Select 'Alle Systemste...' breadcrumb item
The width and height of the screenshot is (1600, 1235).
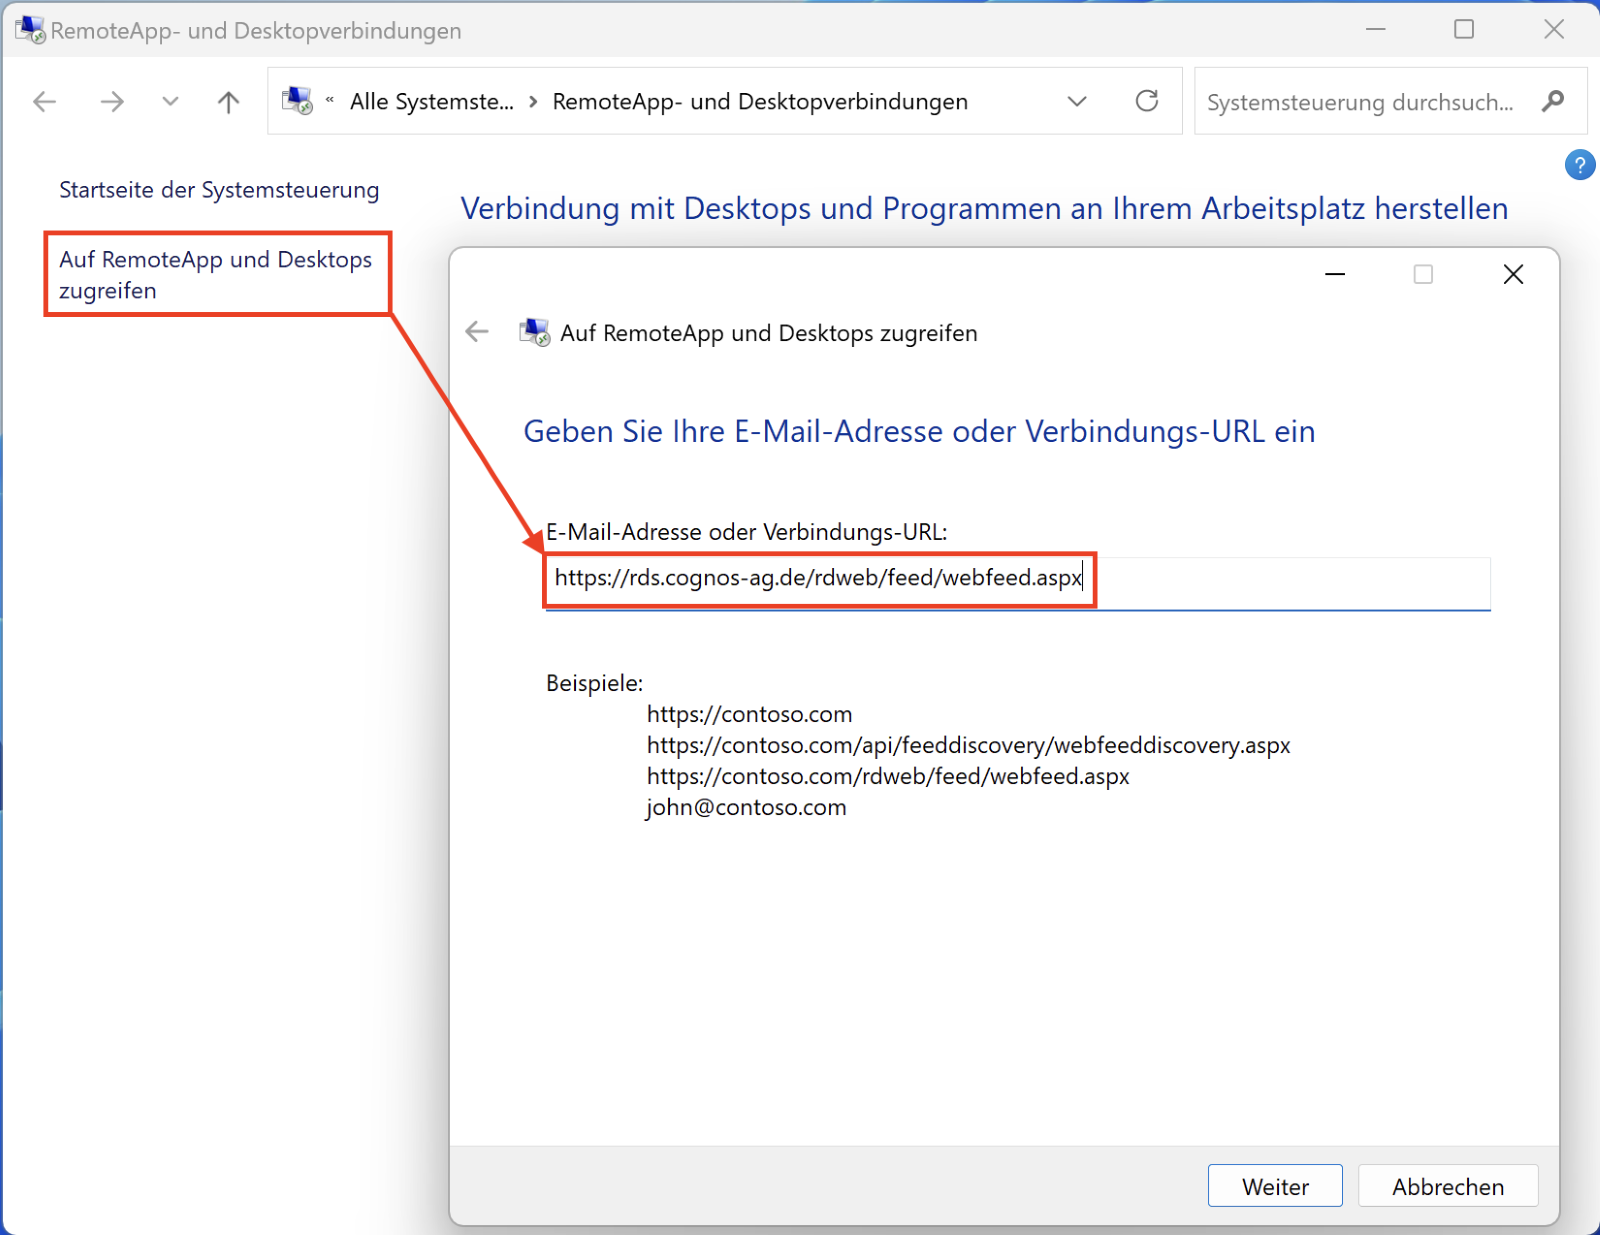click(x=431, y=102)
